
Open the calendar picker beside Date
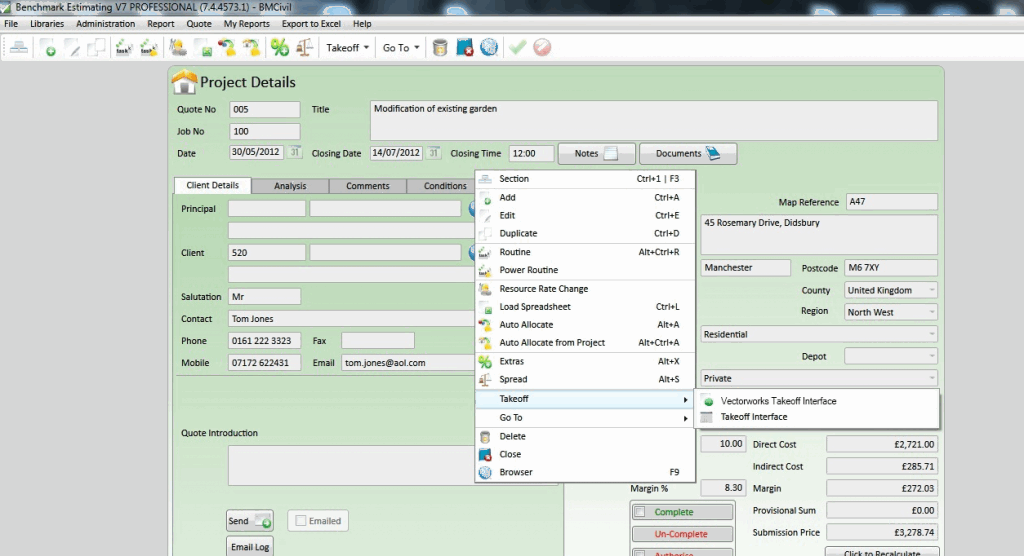[x=295, y=152]
